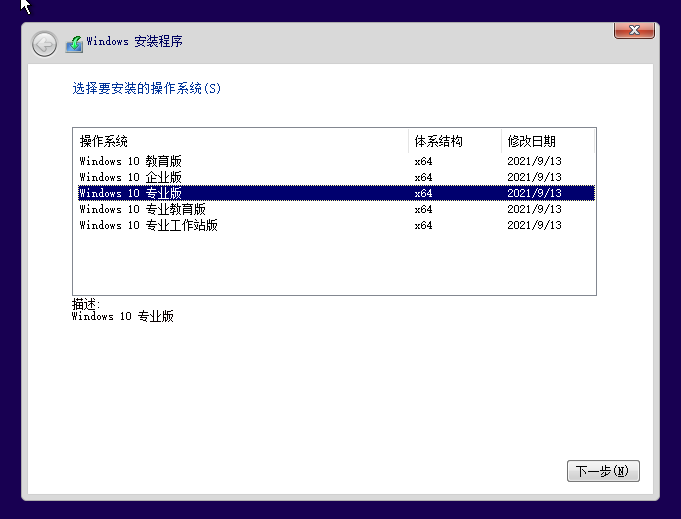681x519 pixels.
Task: Click the Windows 安装程序 title text
Action: (x=135, y=42)
